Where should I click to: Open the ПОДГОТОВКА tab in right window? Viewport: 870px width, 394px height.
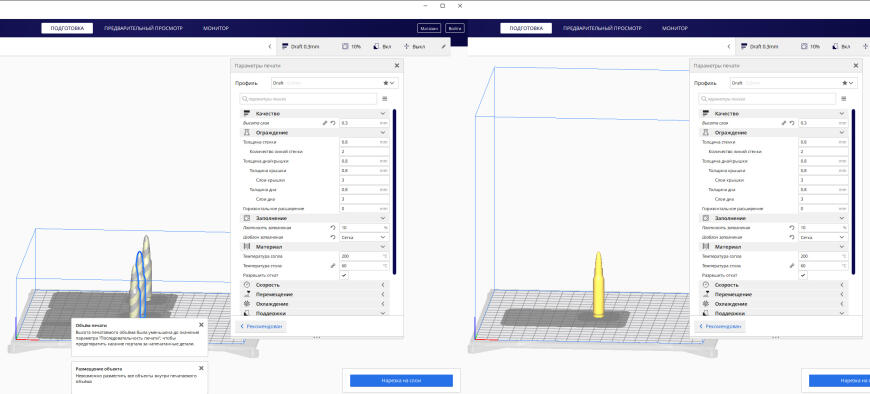coord(526,28)
